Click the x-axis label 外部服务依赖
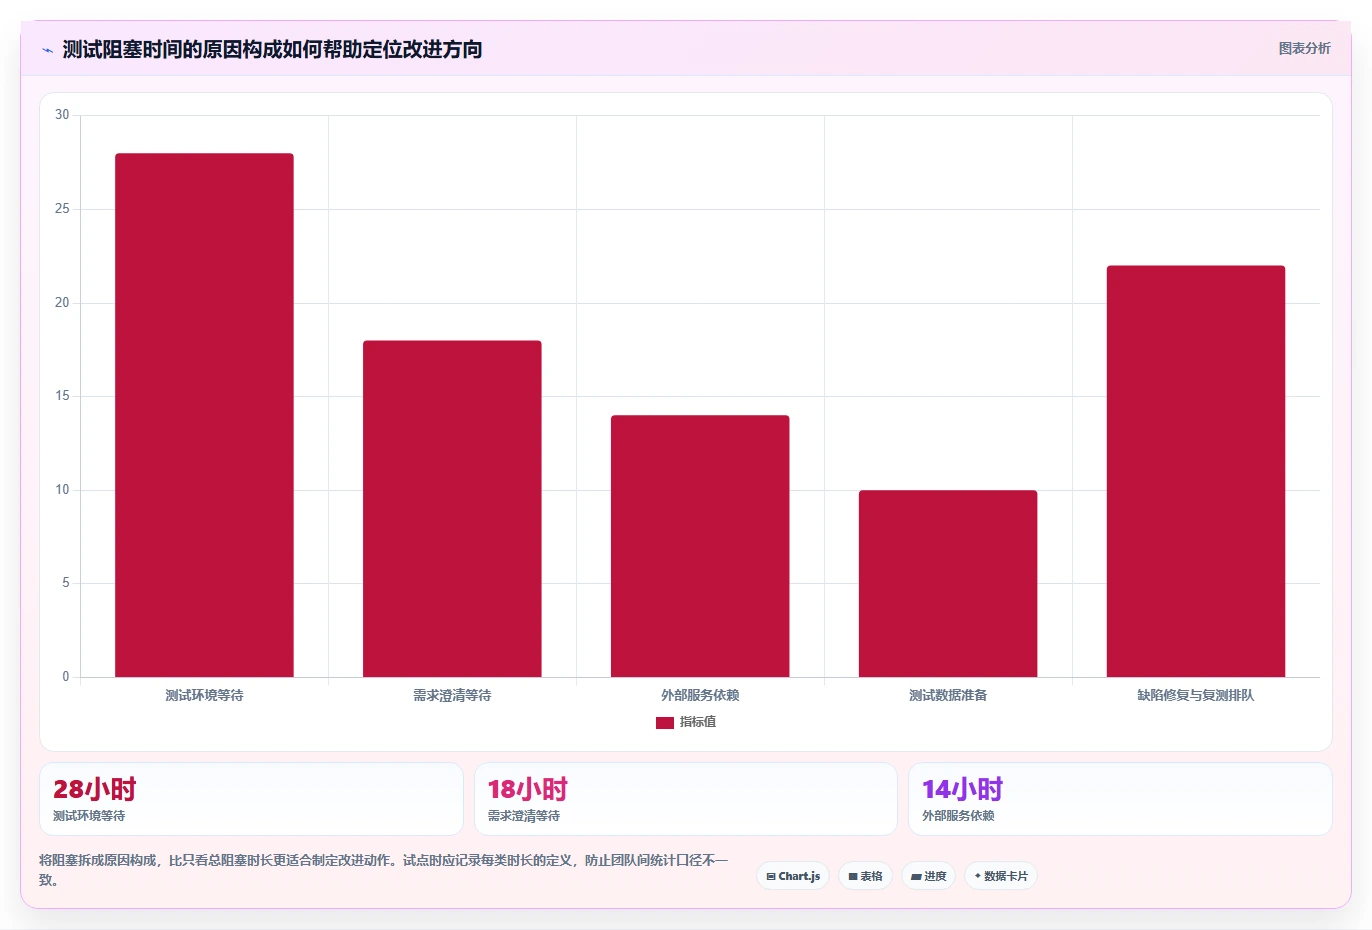The width and height of the screenshot is (1372, 930). 700,695
